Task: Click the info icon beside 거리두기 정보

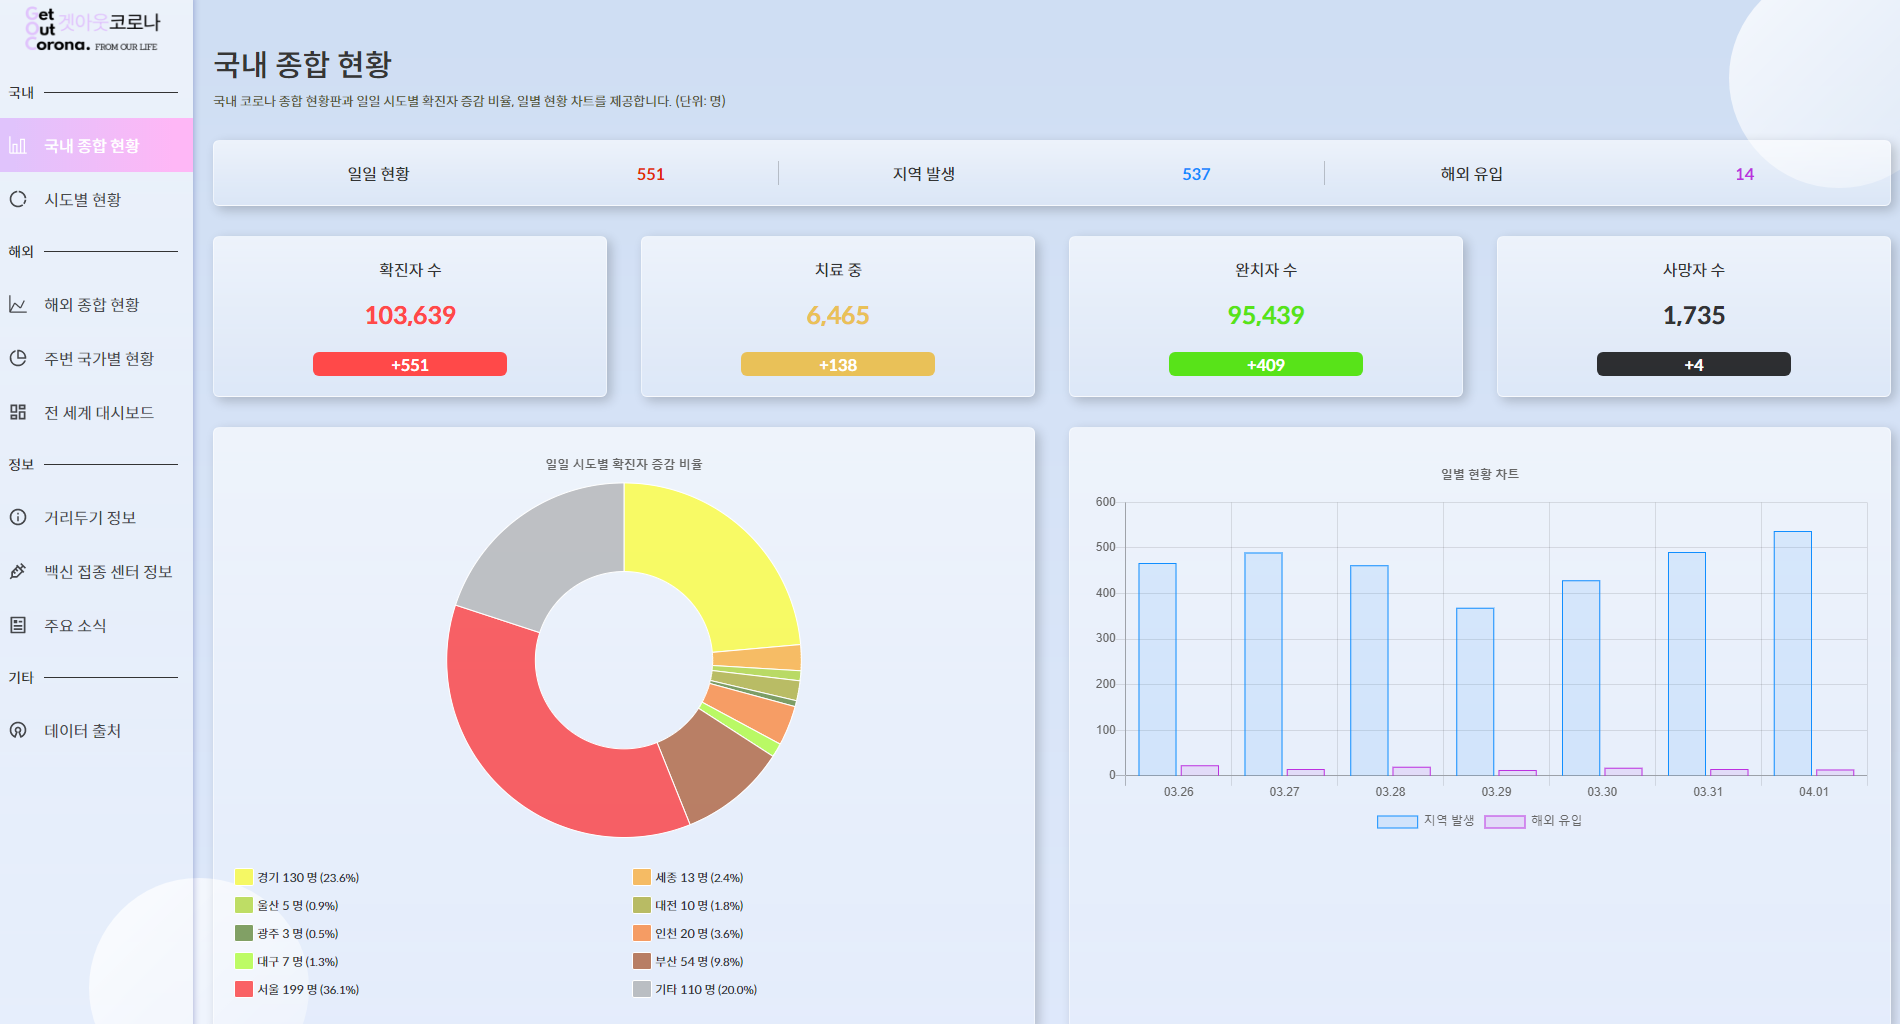Action: pyautogui.click(x=18, y=517)
